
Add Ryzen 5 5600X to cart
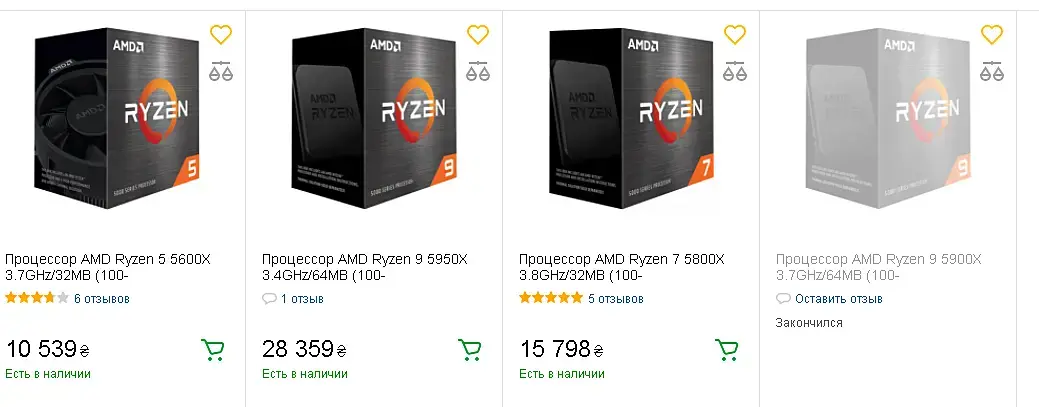(x=212, y=350)
